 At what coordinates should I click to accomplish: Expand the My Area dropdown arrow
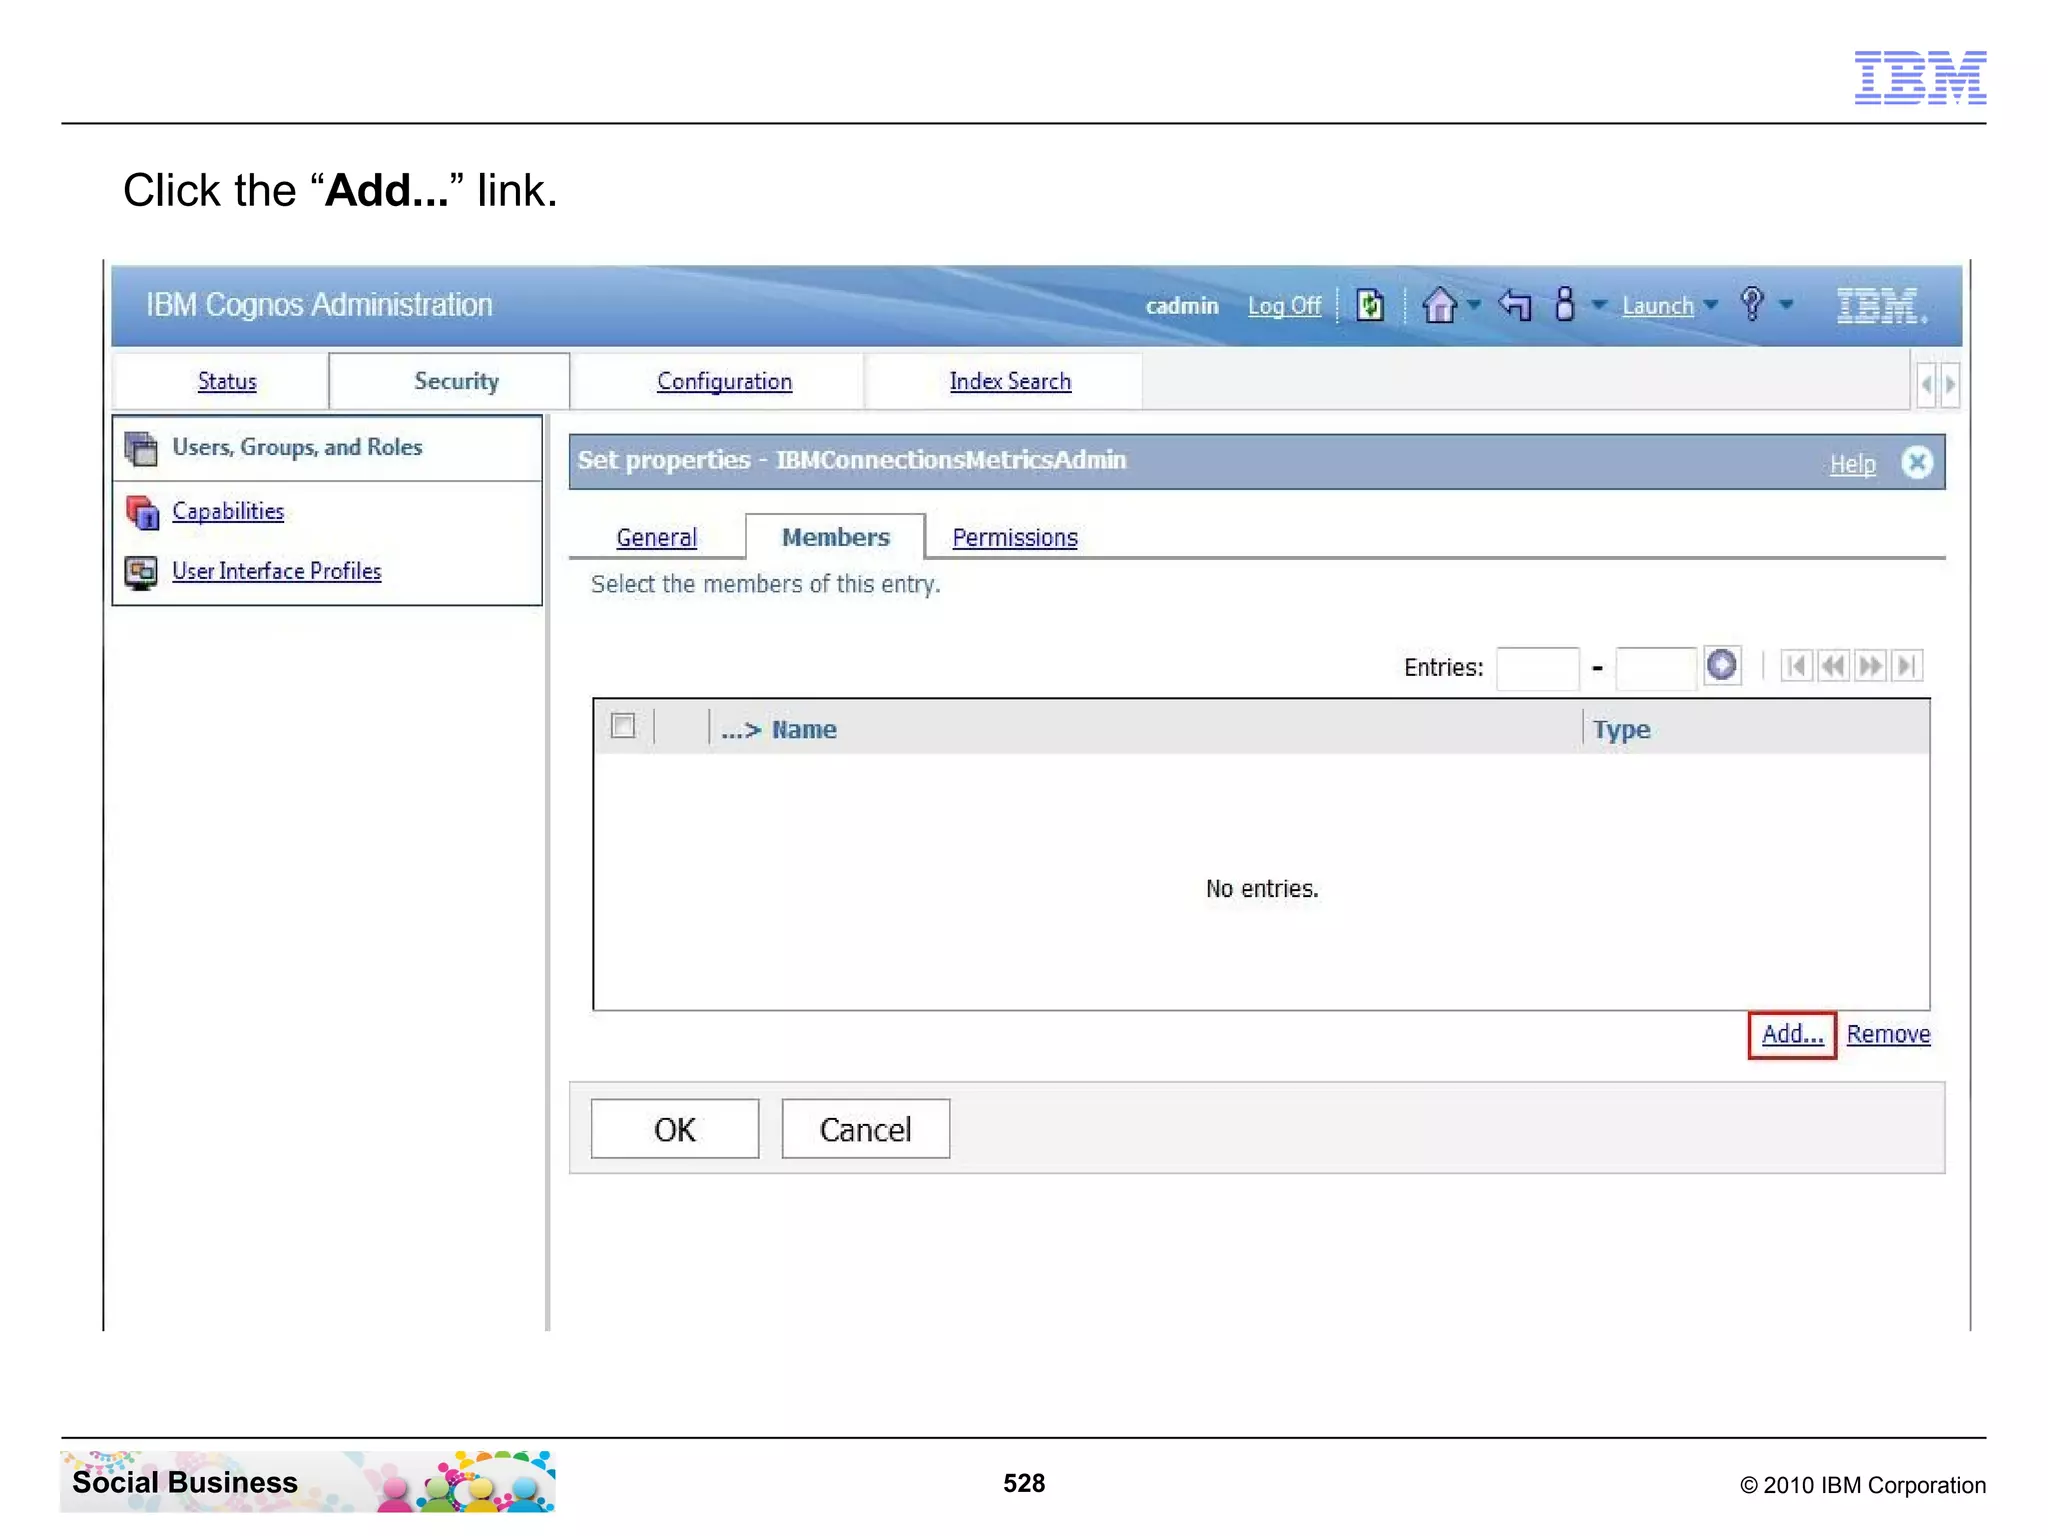(x=1599, y=305)
